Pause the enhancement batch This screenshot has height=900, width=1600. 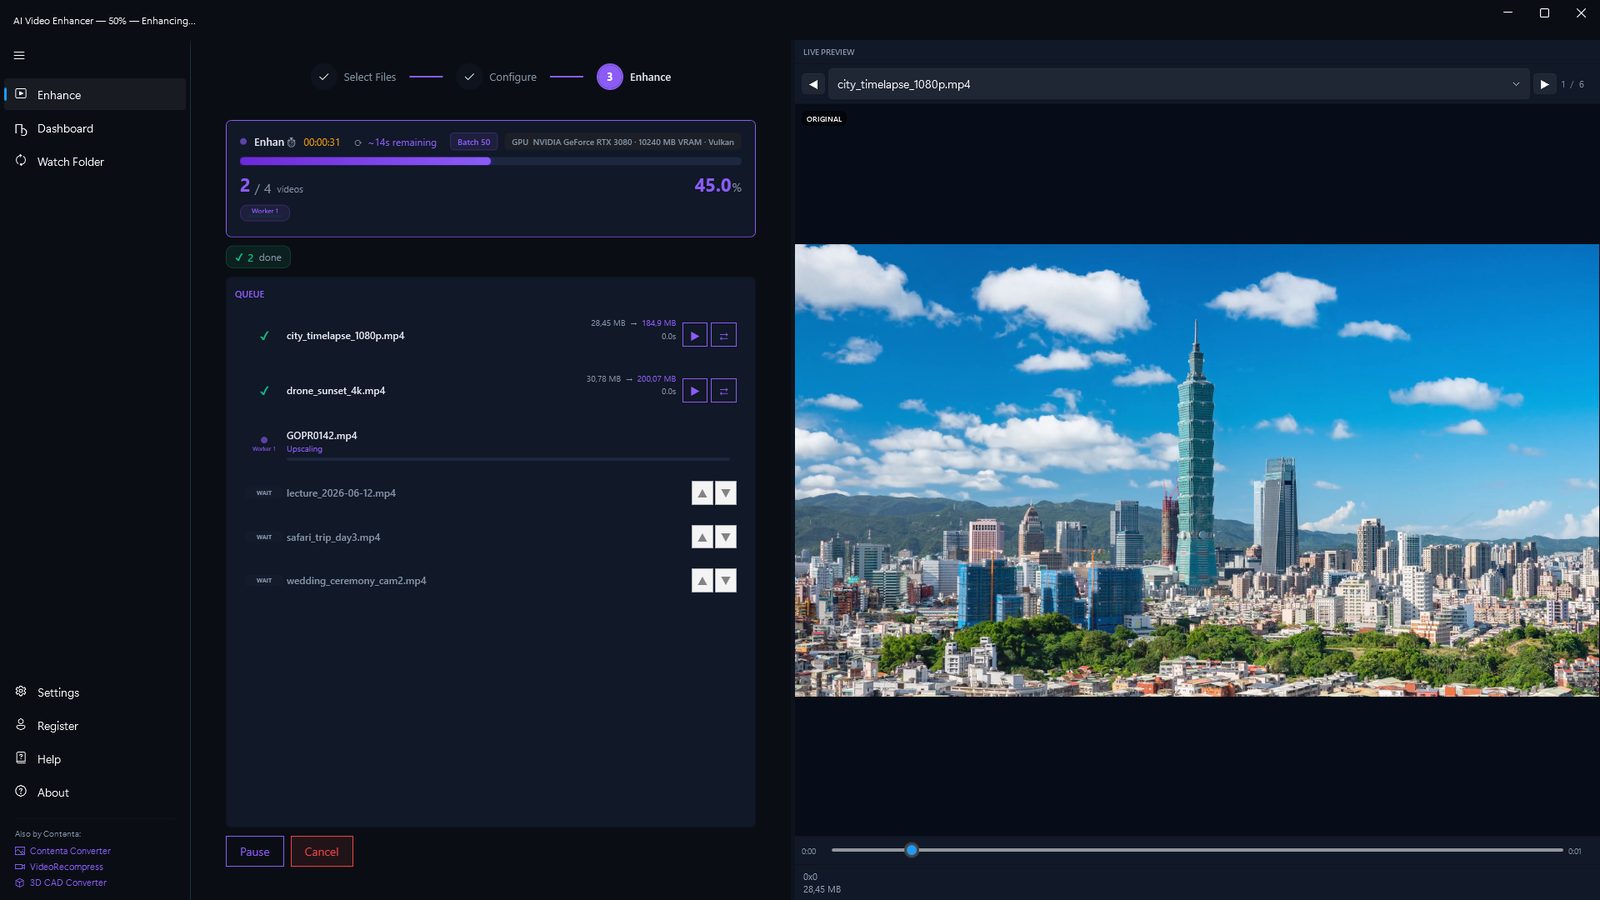[x=255, y=851]
